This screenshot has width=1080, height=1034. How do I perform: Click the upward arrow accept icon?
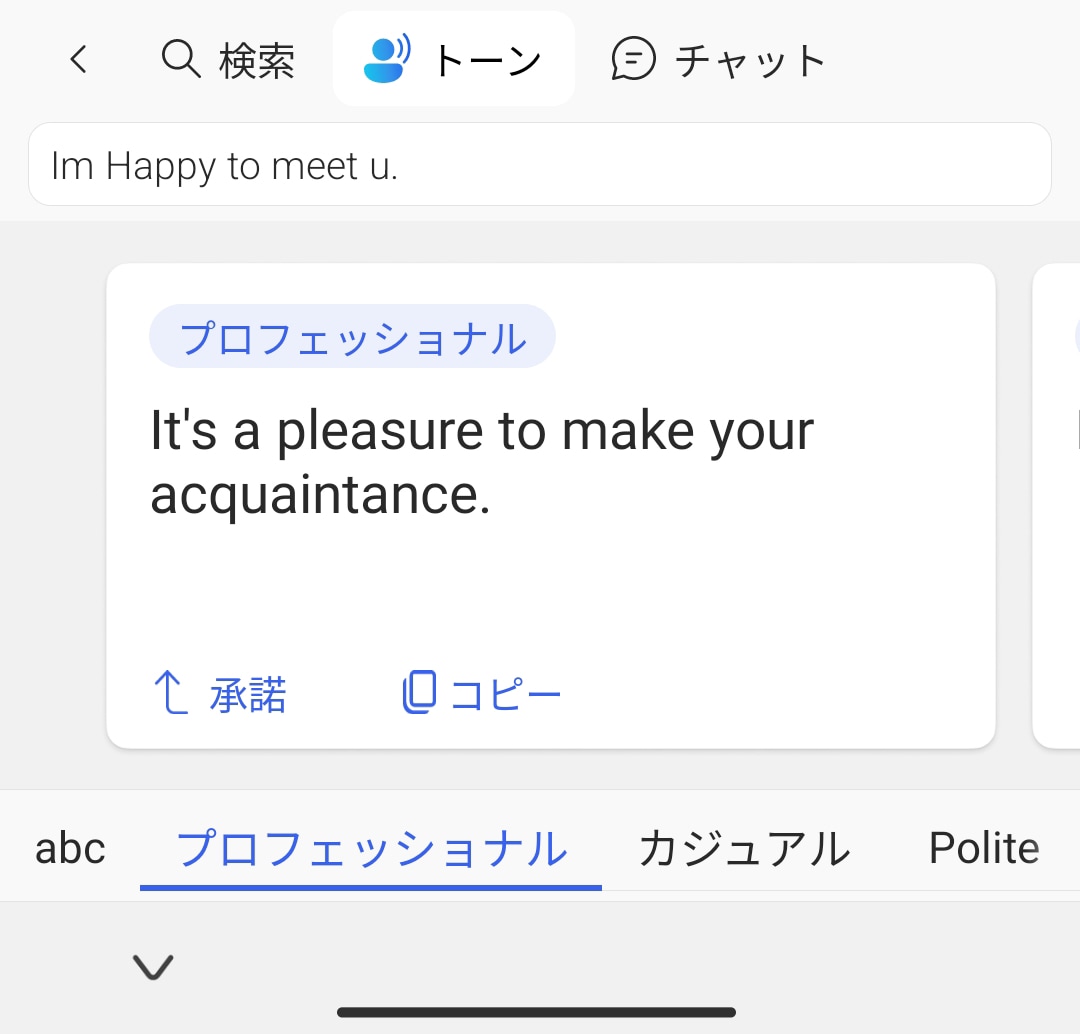click(171, 693)
